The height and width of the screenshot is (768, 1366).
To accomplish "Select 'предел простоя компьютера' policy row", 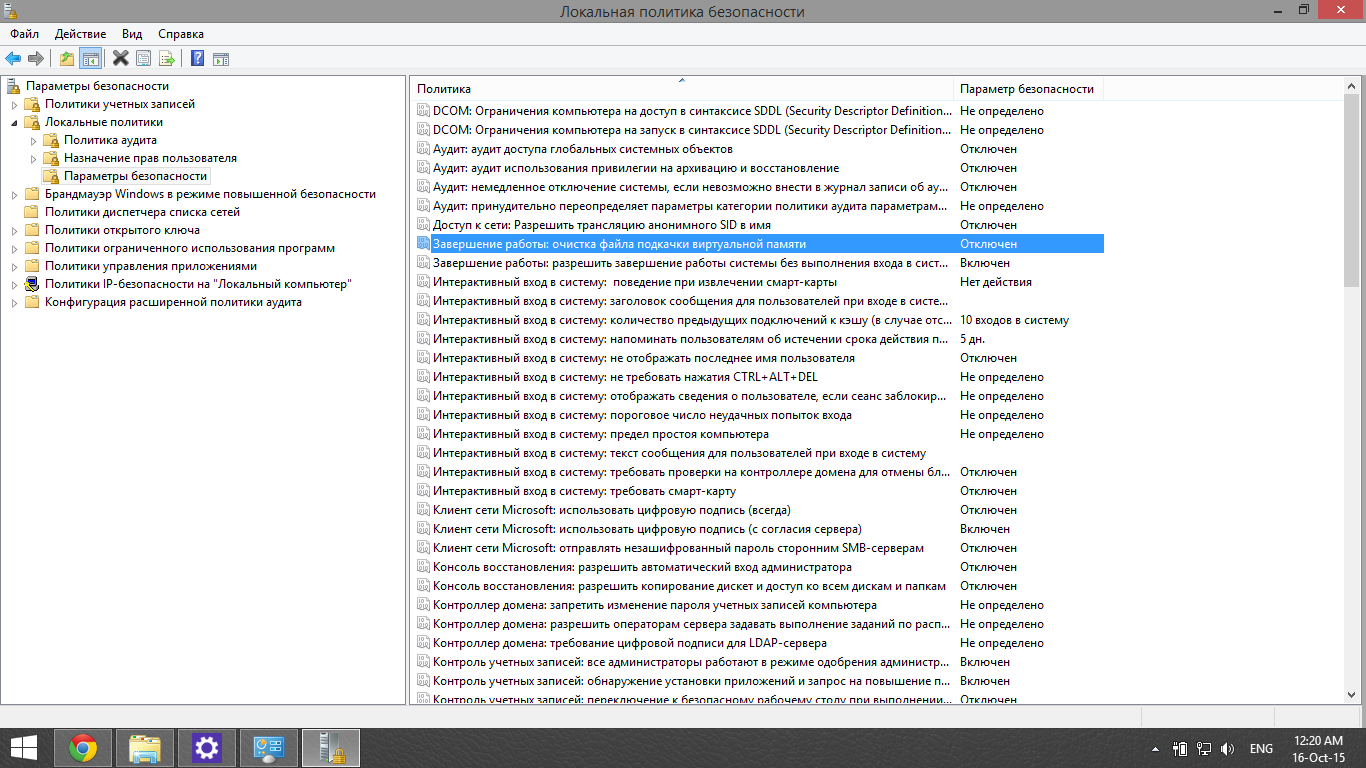I will [759, 434].
